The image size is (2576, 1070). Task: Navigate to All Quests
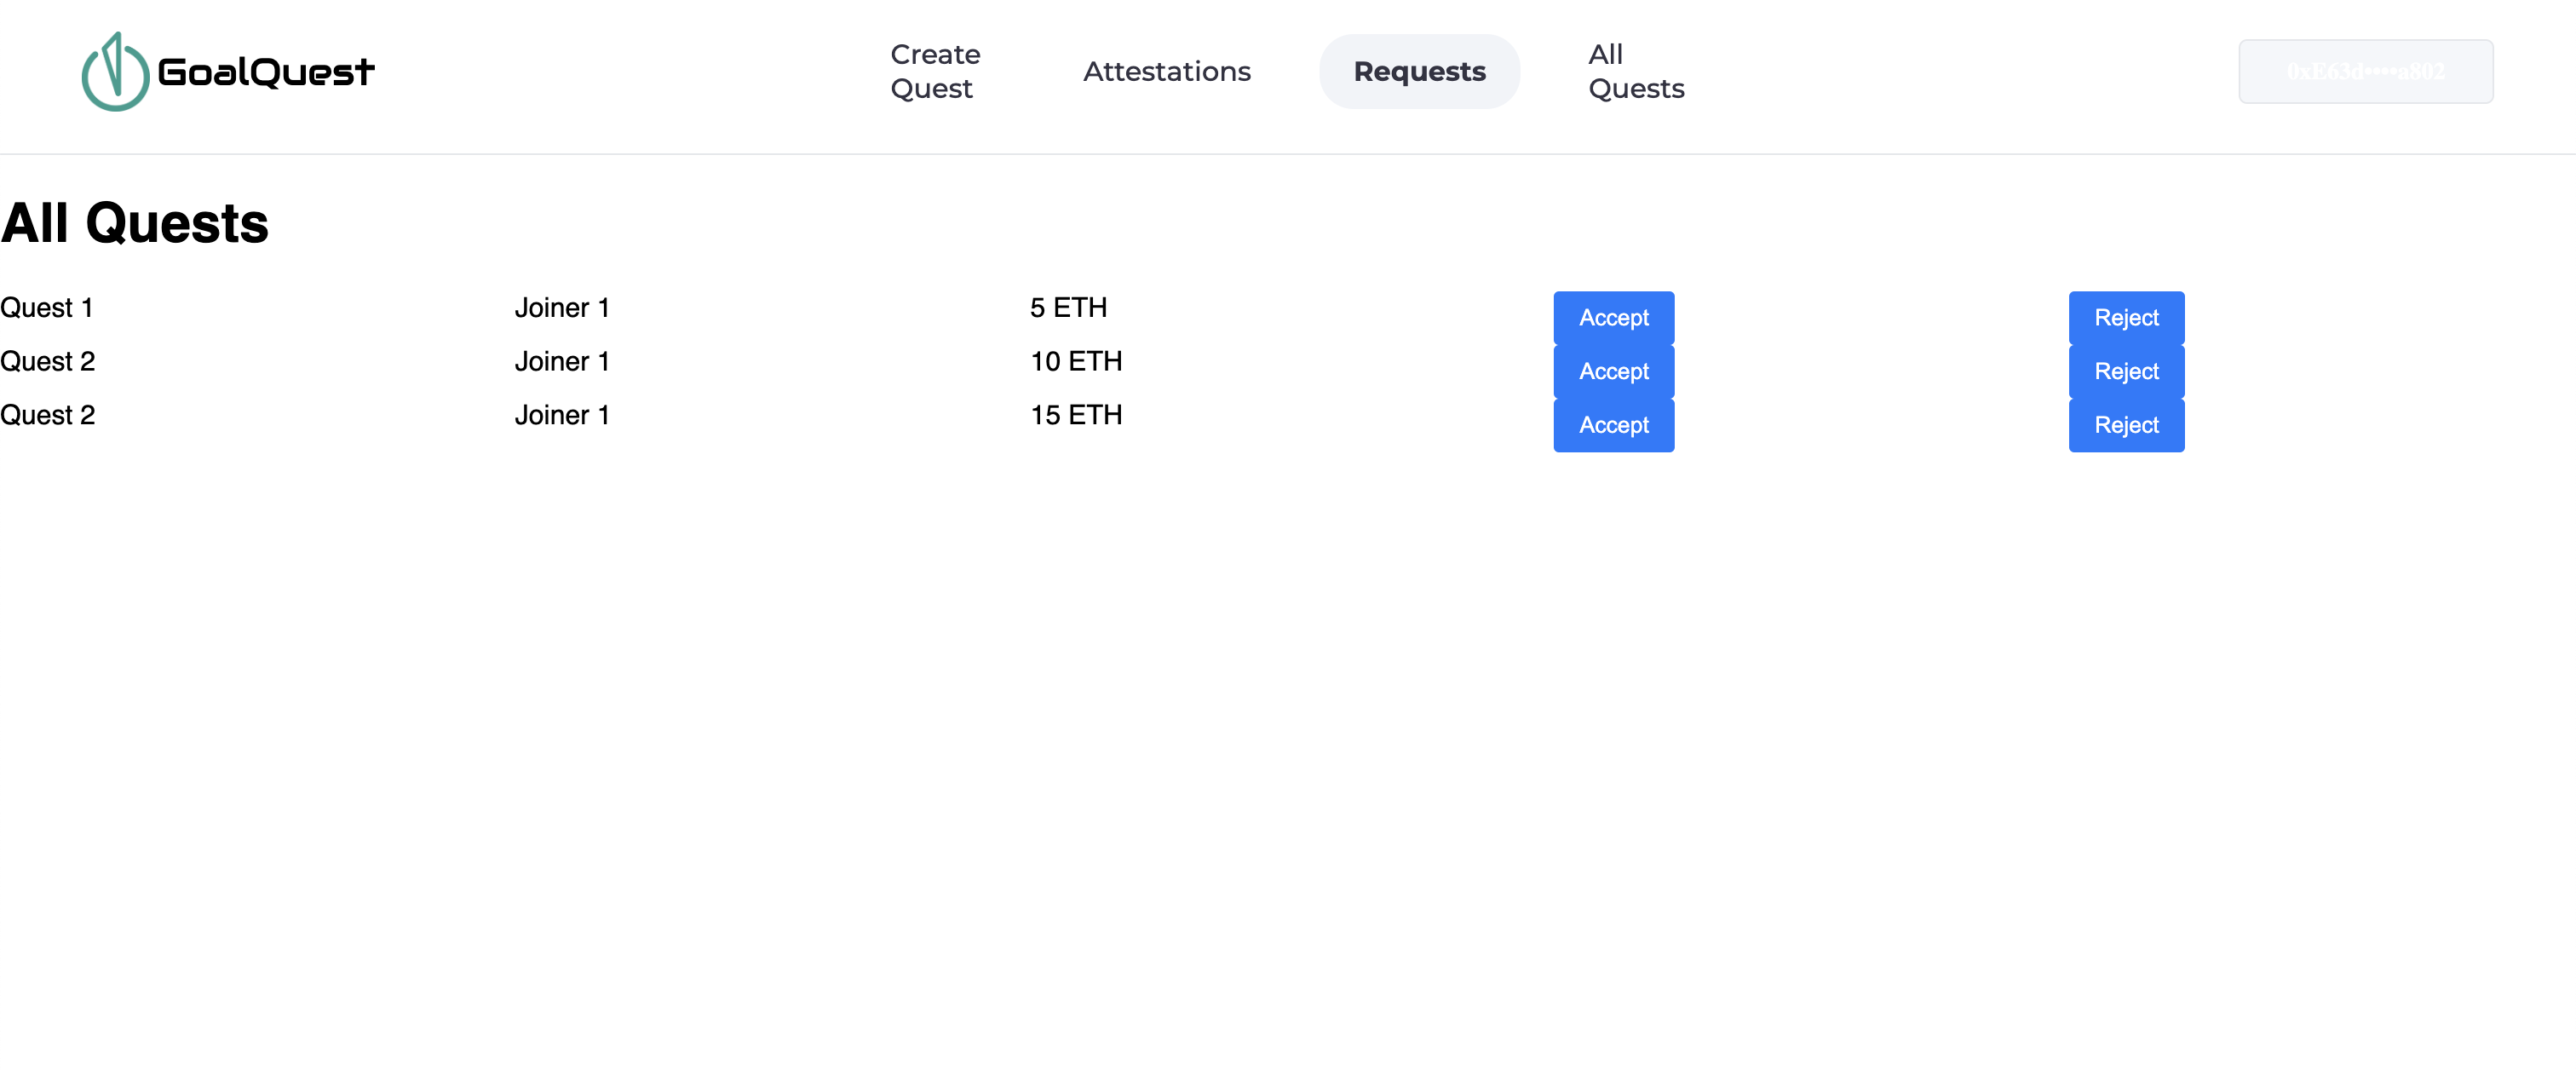point(1636,71)
